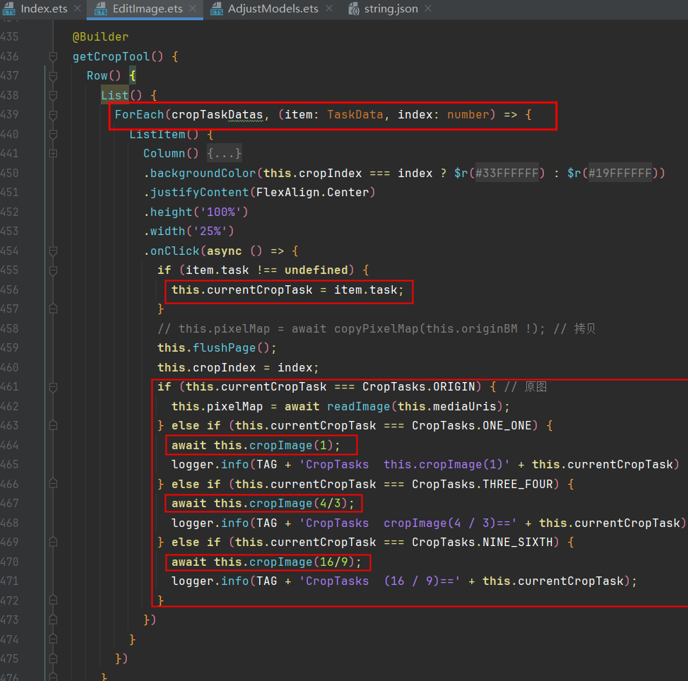Open the AdjustModels.ets tab
The image size is (688, 681).
click(x=272, y=9)
